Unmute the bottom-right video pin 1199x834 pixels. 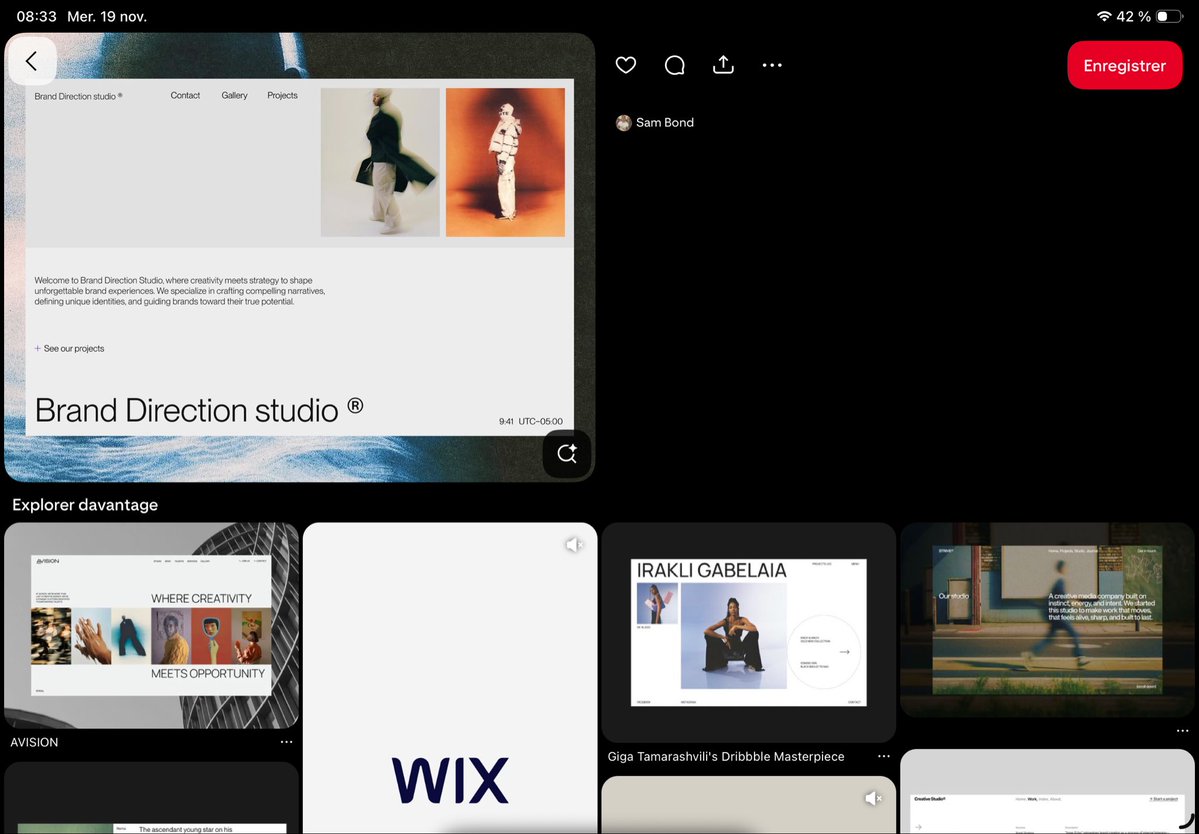pyautogui.click(x=873, y=798)
